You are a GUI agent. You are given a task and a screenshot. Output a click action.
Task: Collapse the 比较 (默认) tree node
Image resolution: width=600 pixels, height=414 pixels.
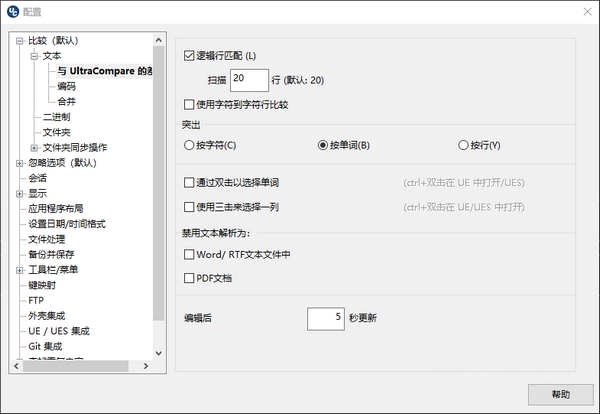(20, 41)
